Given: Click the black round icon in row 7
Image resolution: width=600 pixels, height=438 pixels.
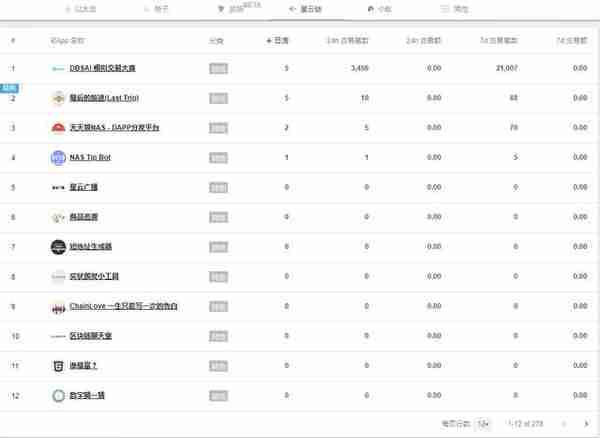Looking at the screenshot, I should (x=58, y=247).
